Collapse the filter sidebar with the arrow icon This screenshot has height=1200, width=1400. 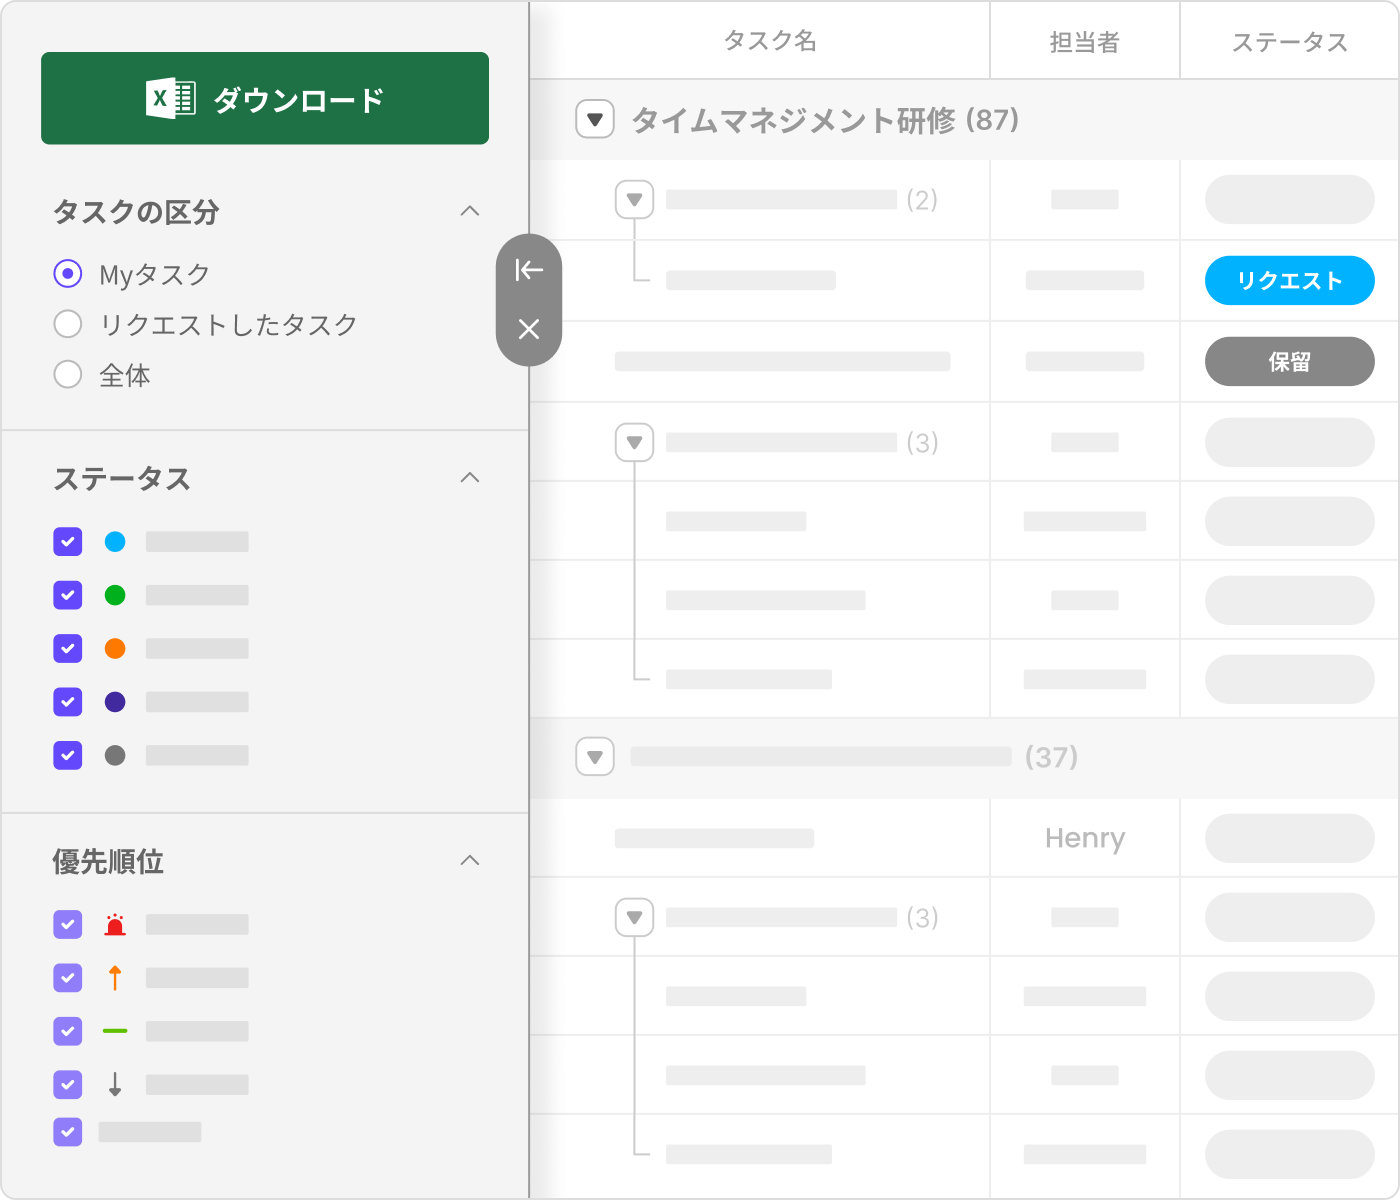pyautogui.click(x=528, y=270)
